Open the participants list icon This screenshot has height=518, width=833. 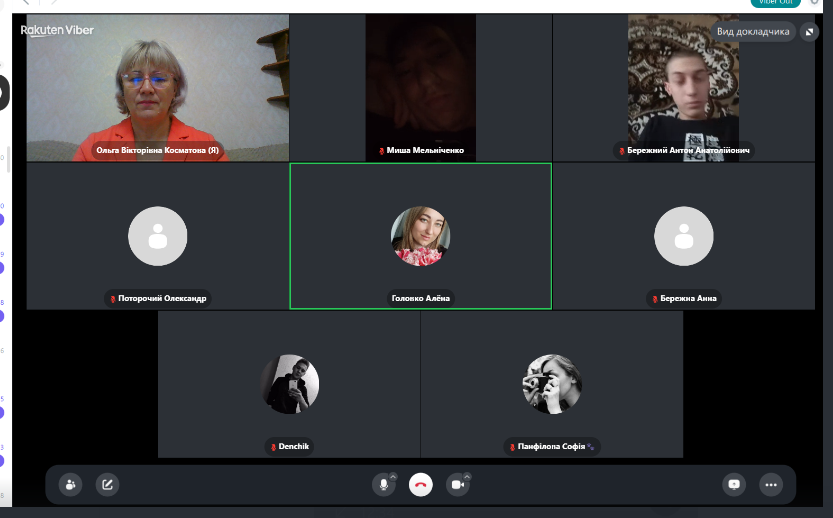pos(70,484)
